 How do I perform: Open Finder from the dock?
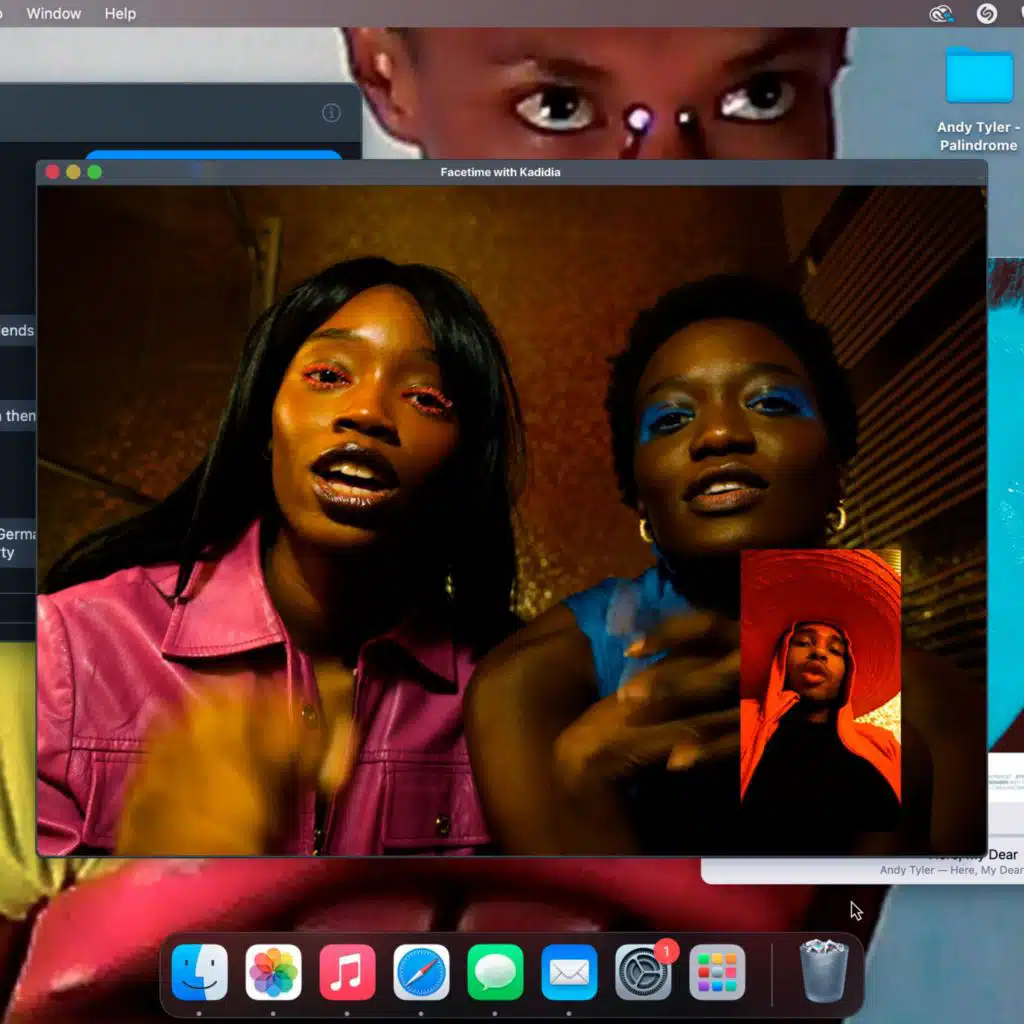pos(200,971)
